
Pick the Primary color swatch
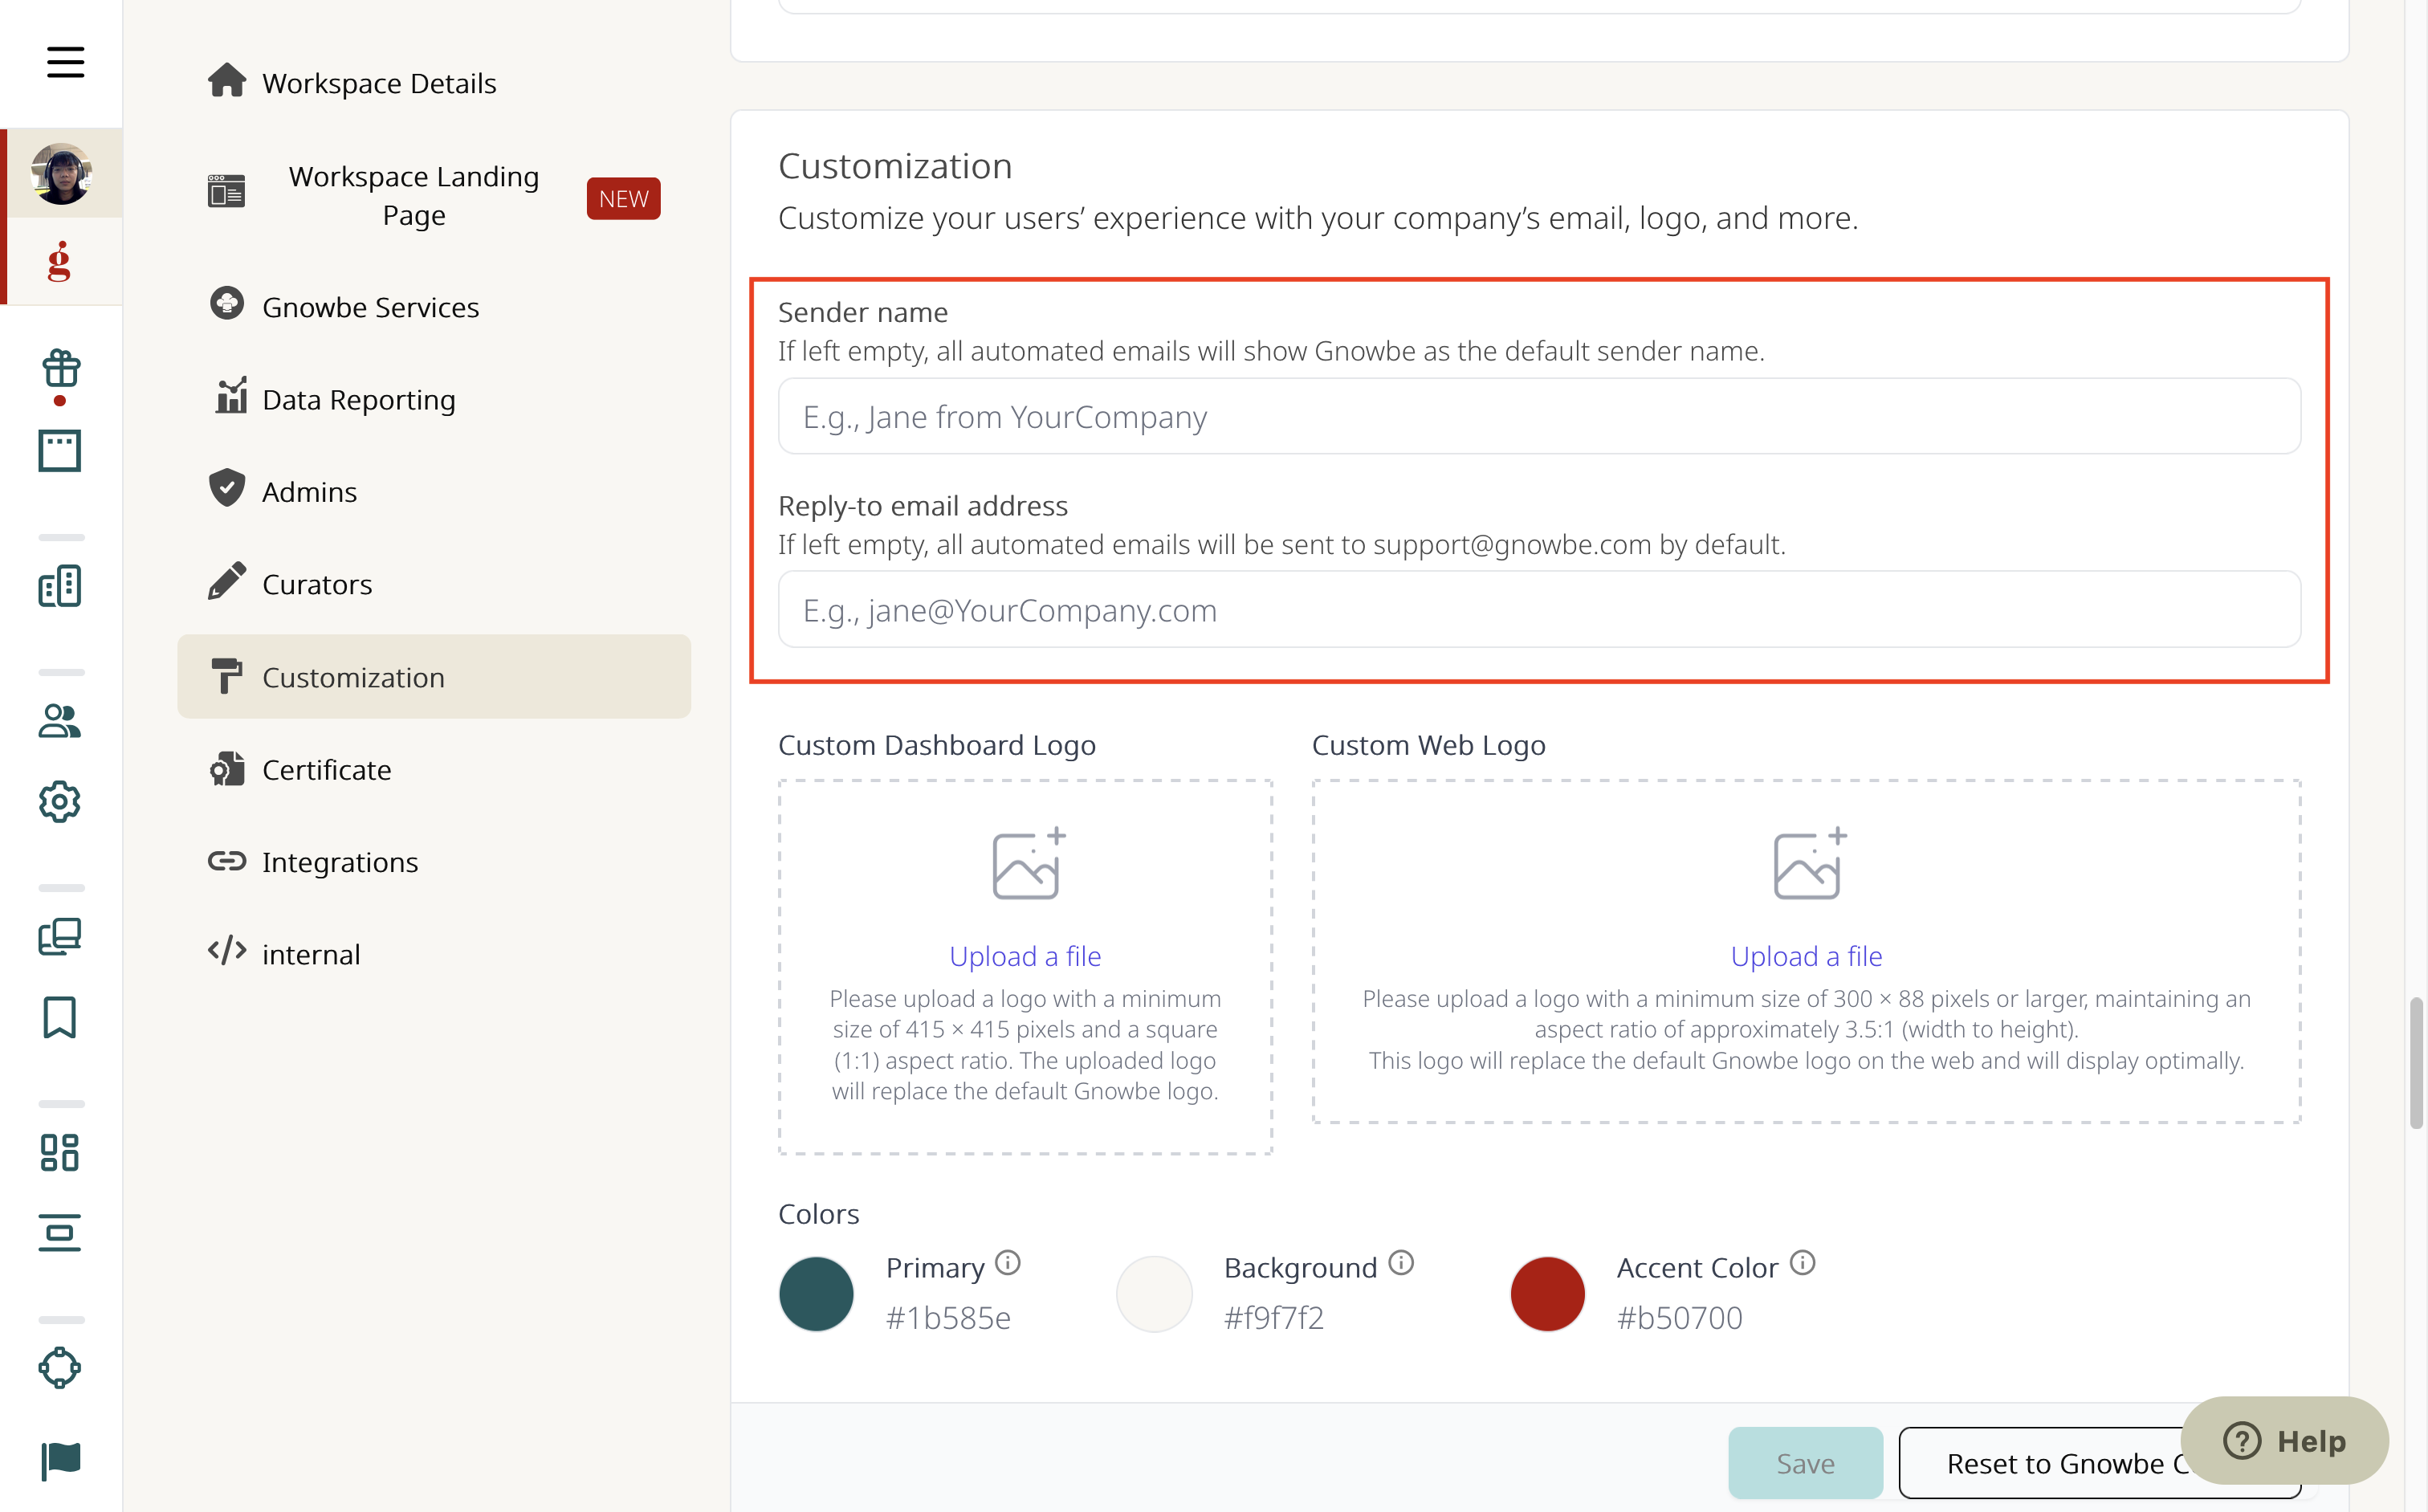pos(816,1294)
